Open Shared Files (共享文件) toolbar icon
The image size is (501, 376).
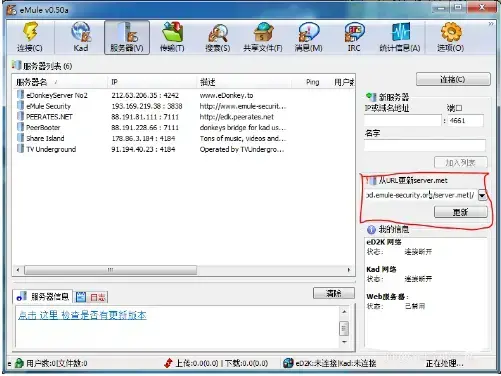click(x=263, y=37)
